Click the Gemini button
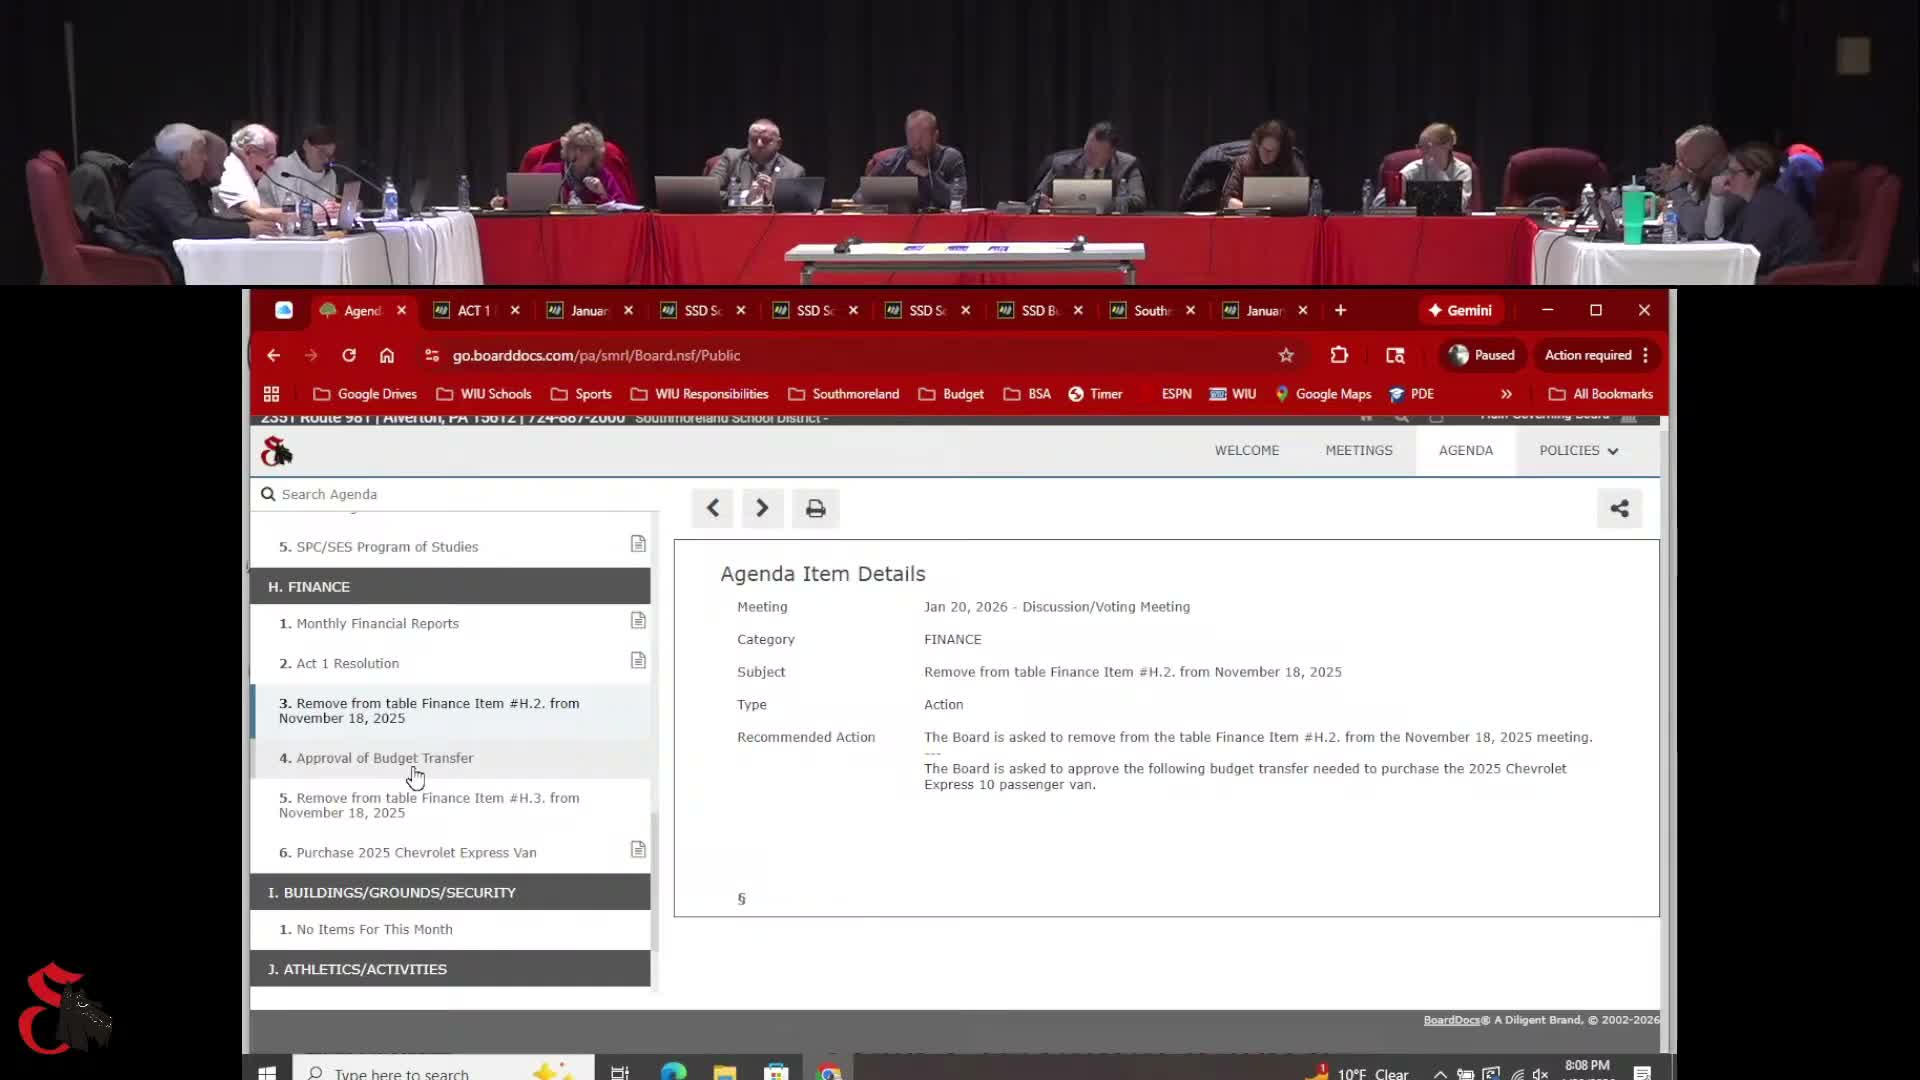 click(x=1460, y=310)
